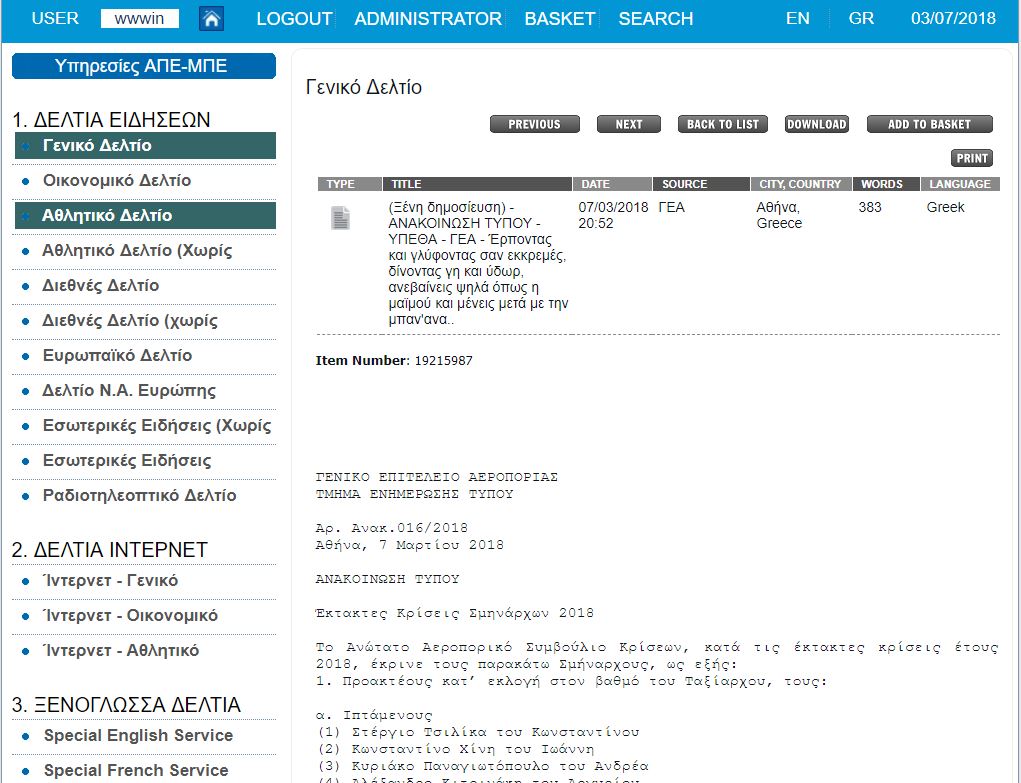1021x783 pixels.
Task: Click the PRINT button
Action: (x=971, y=158)
